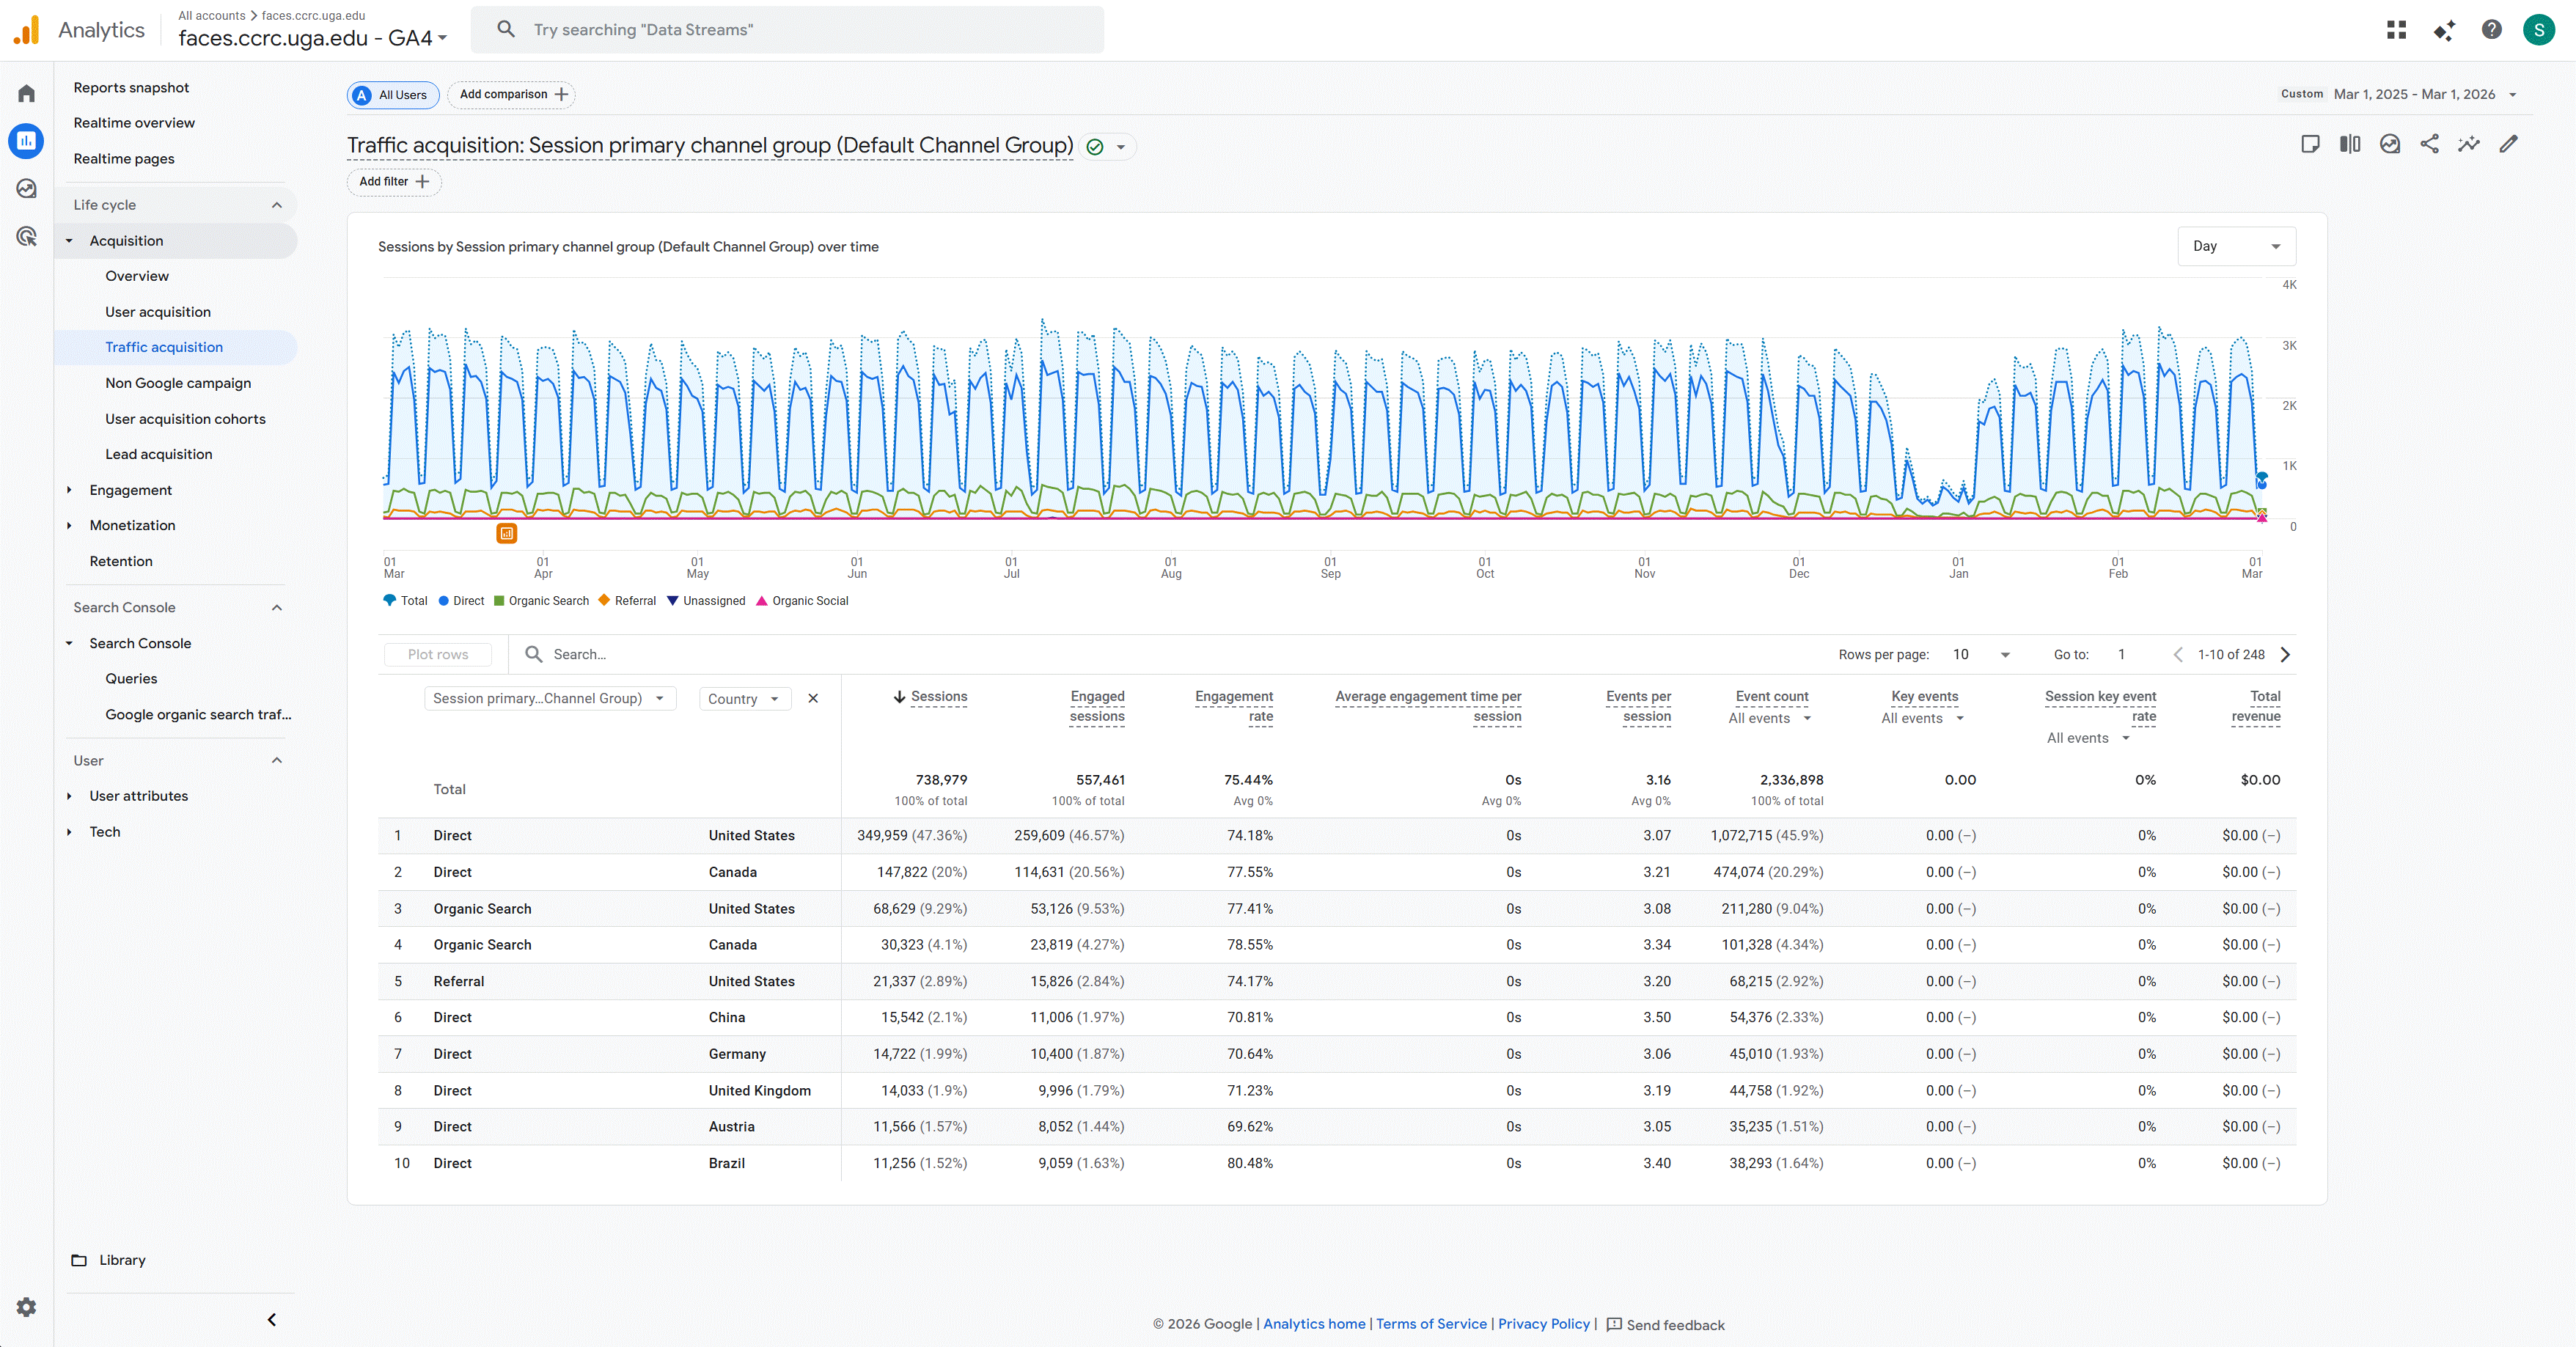Click the Add comparison button
Viewport: 2576px width, 1347px height.
tap(512, 95)
